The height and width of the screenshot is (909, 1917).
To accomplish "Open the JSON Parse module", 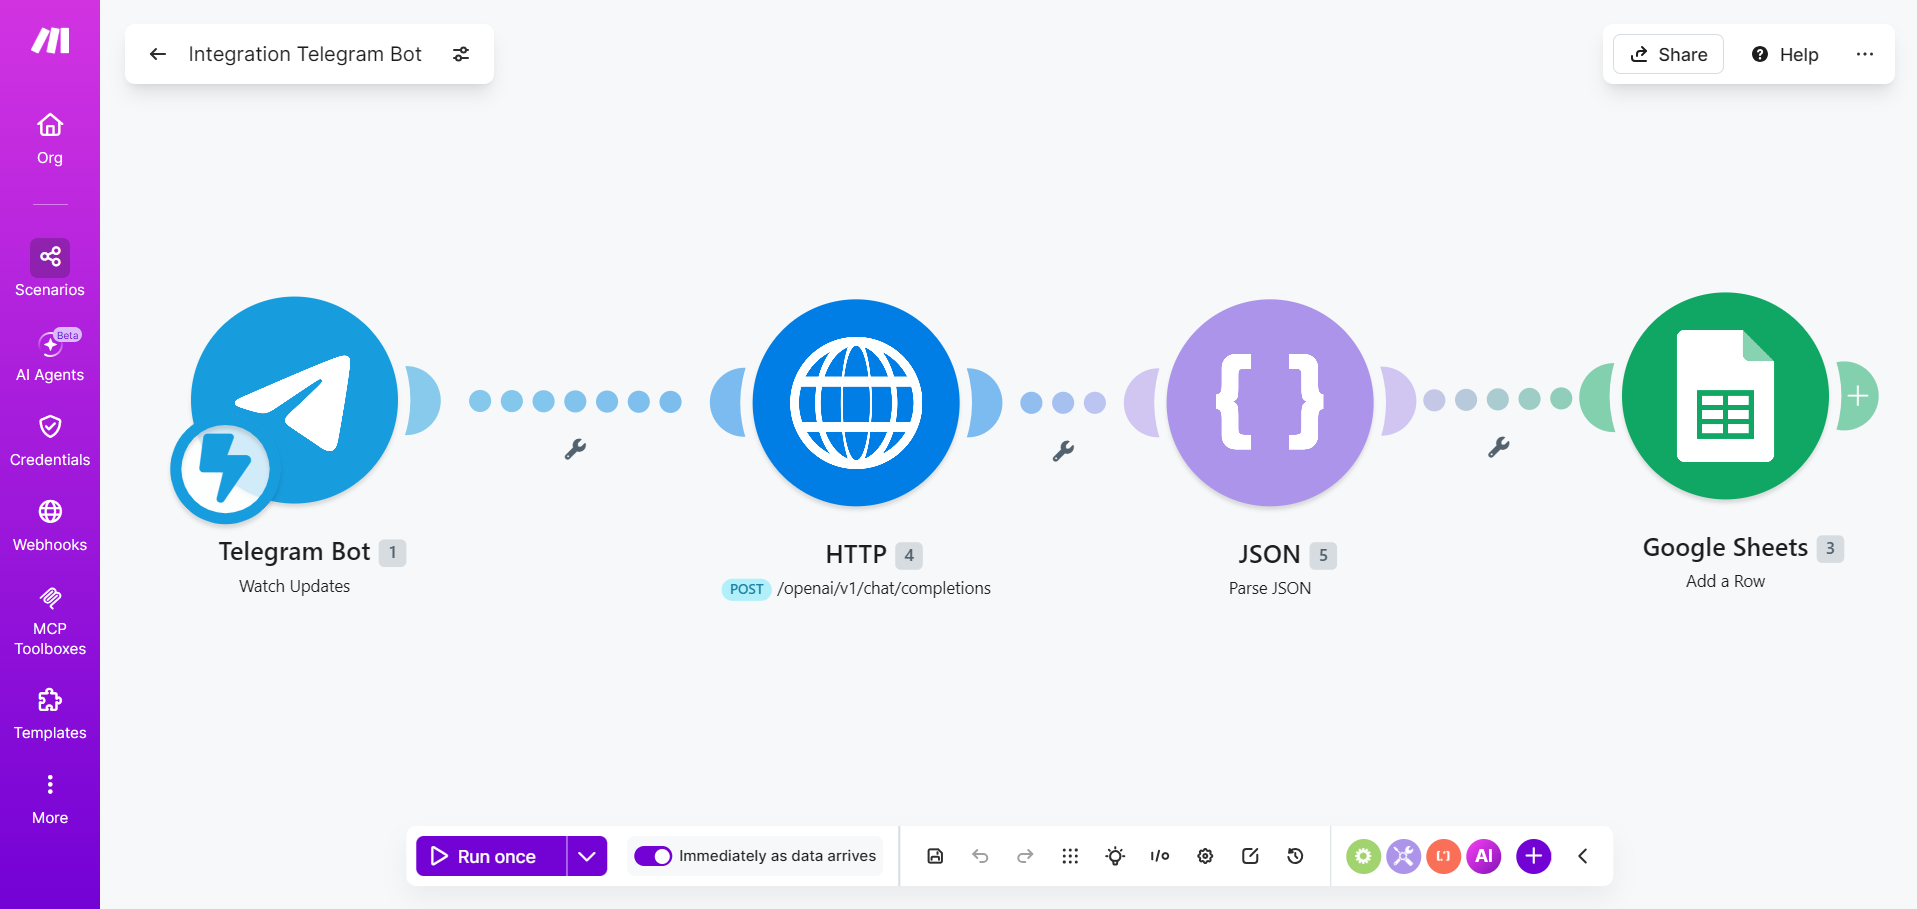I will (x=1270, y=402).
